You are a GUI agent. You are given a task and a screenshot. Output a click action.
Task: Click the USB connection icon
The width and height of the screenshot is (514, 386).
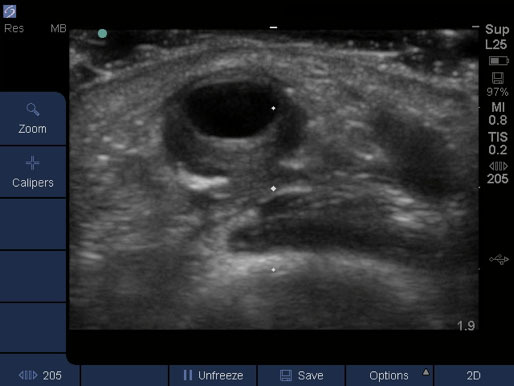499,259
